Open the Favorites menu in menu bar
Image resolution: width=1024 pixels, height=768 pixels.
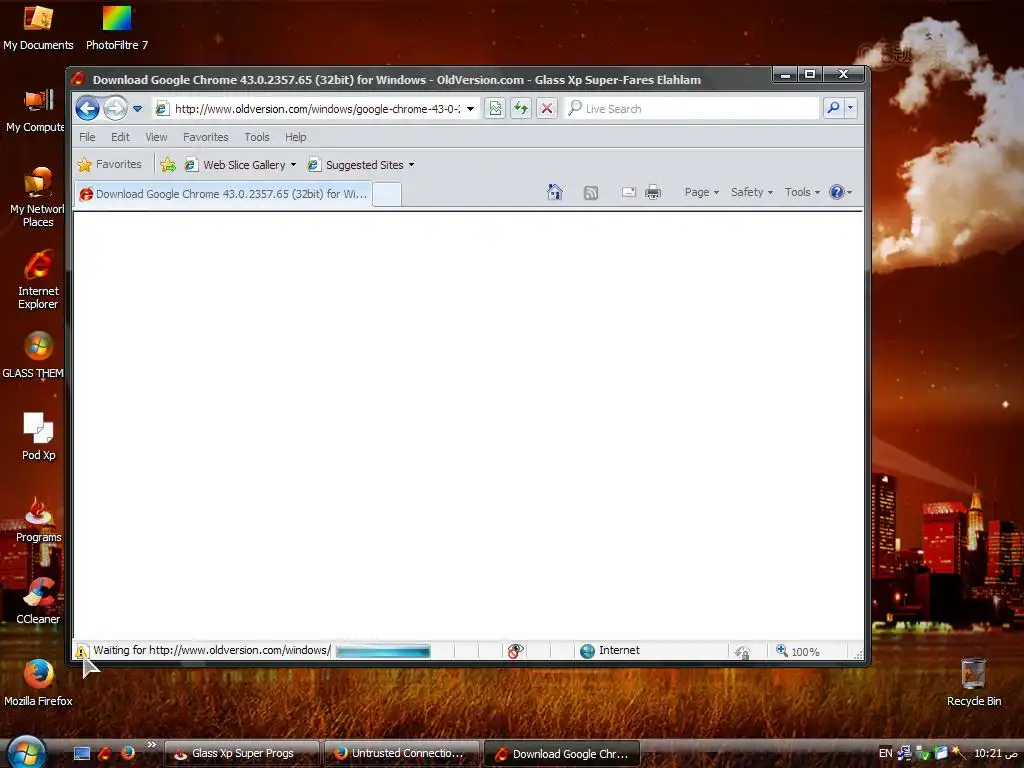coord(206,137)
